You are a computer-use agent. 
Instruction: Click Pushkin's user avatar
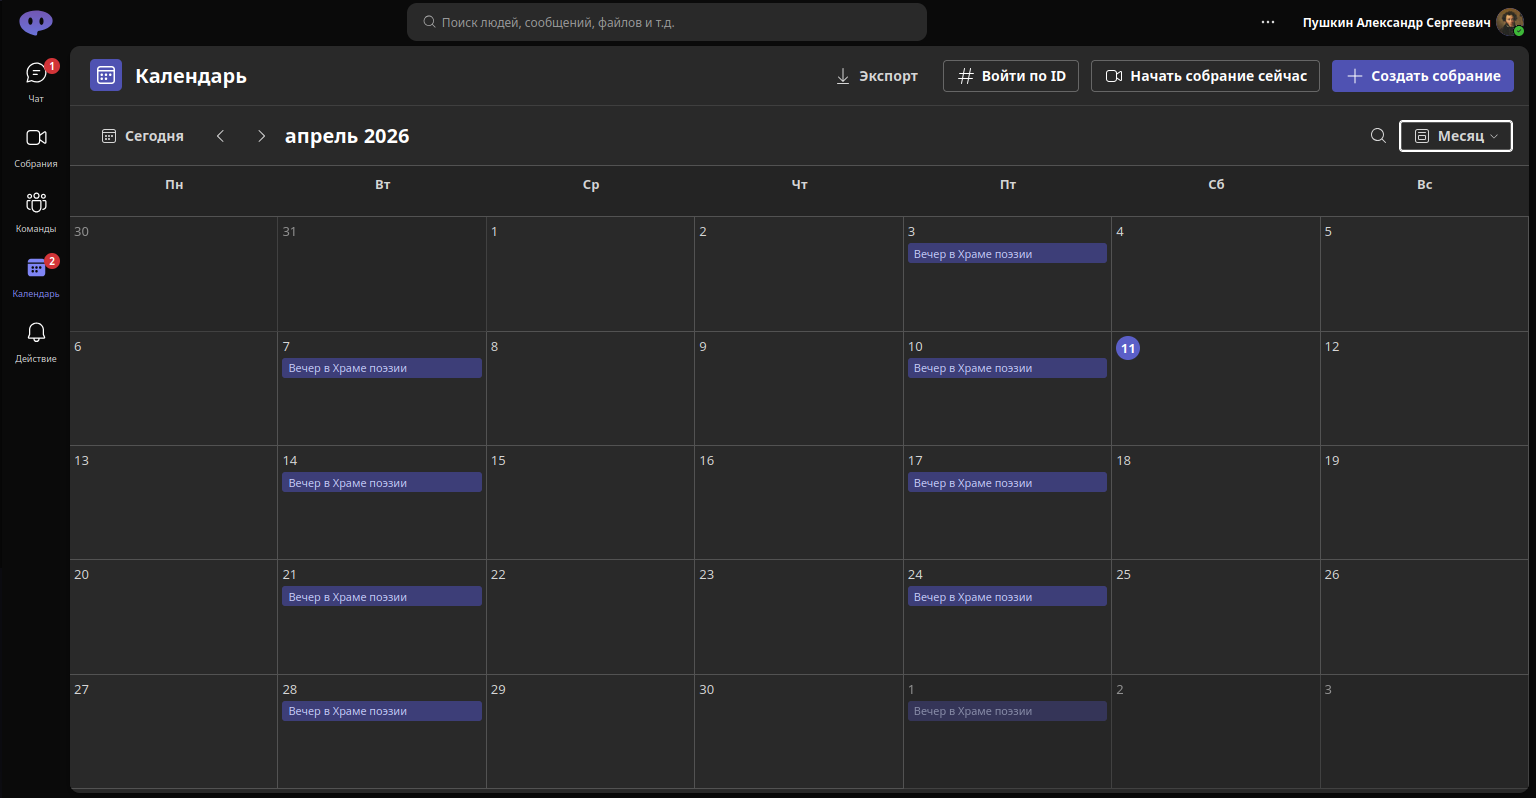pos(1510,22)
